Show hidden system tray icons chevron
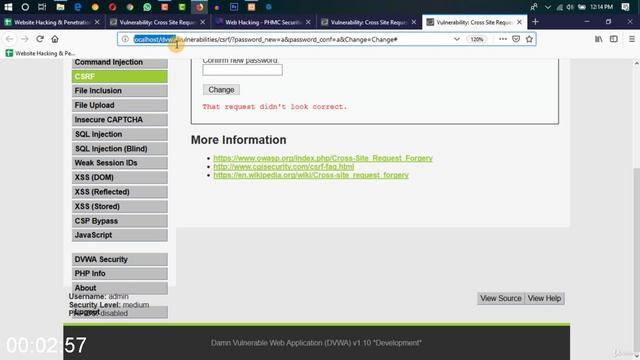This screenshot has height=360, width=640. (x=548, y=7)
